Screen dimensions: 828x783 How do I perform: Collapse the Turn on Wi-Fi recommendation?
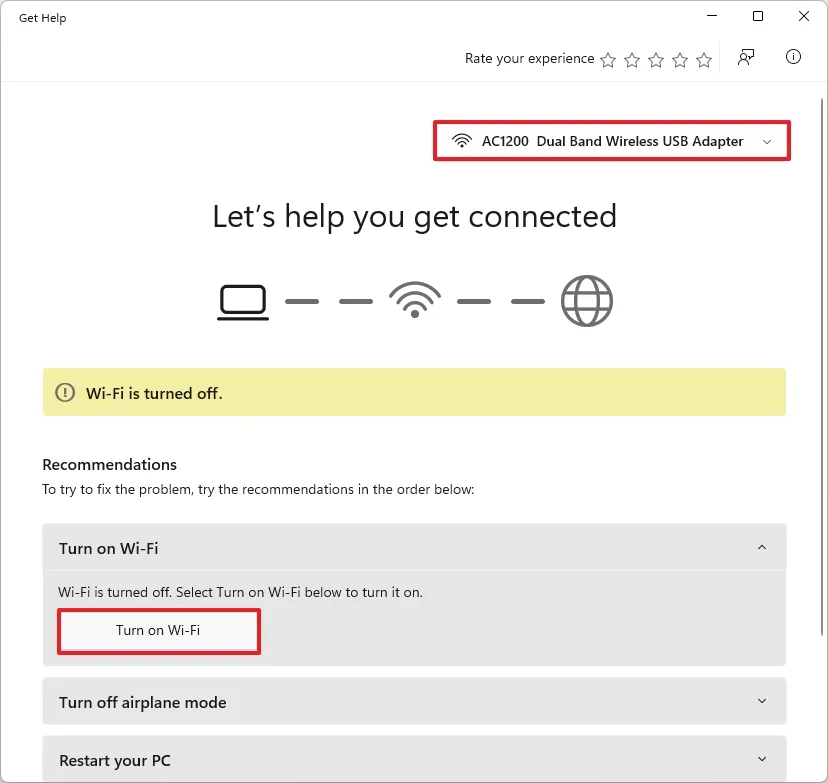tap(762, 548)
